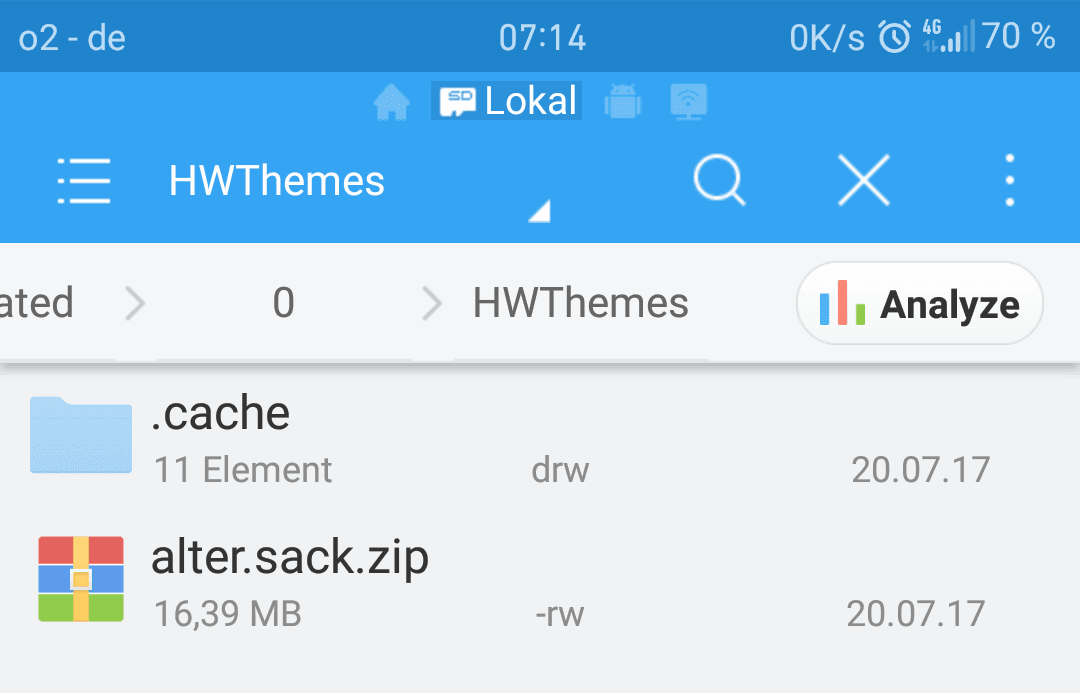Click the zip archive file icon
1080x693 pixels.
[x=81, y=579]
